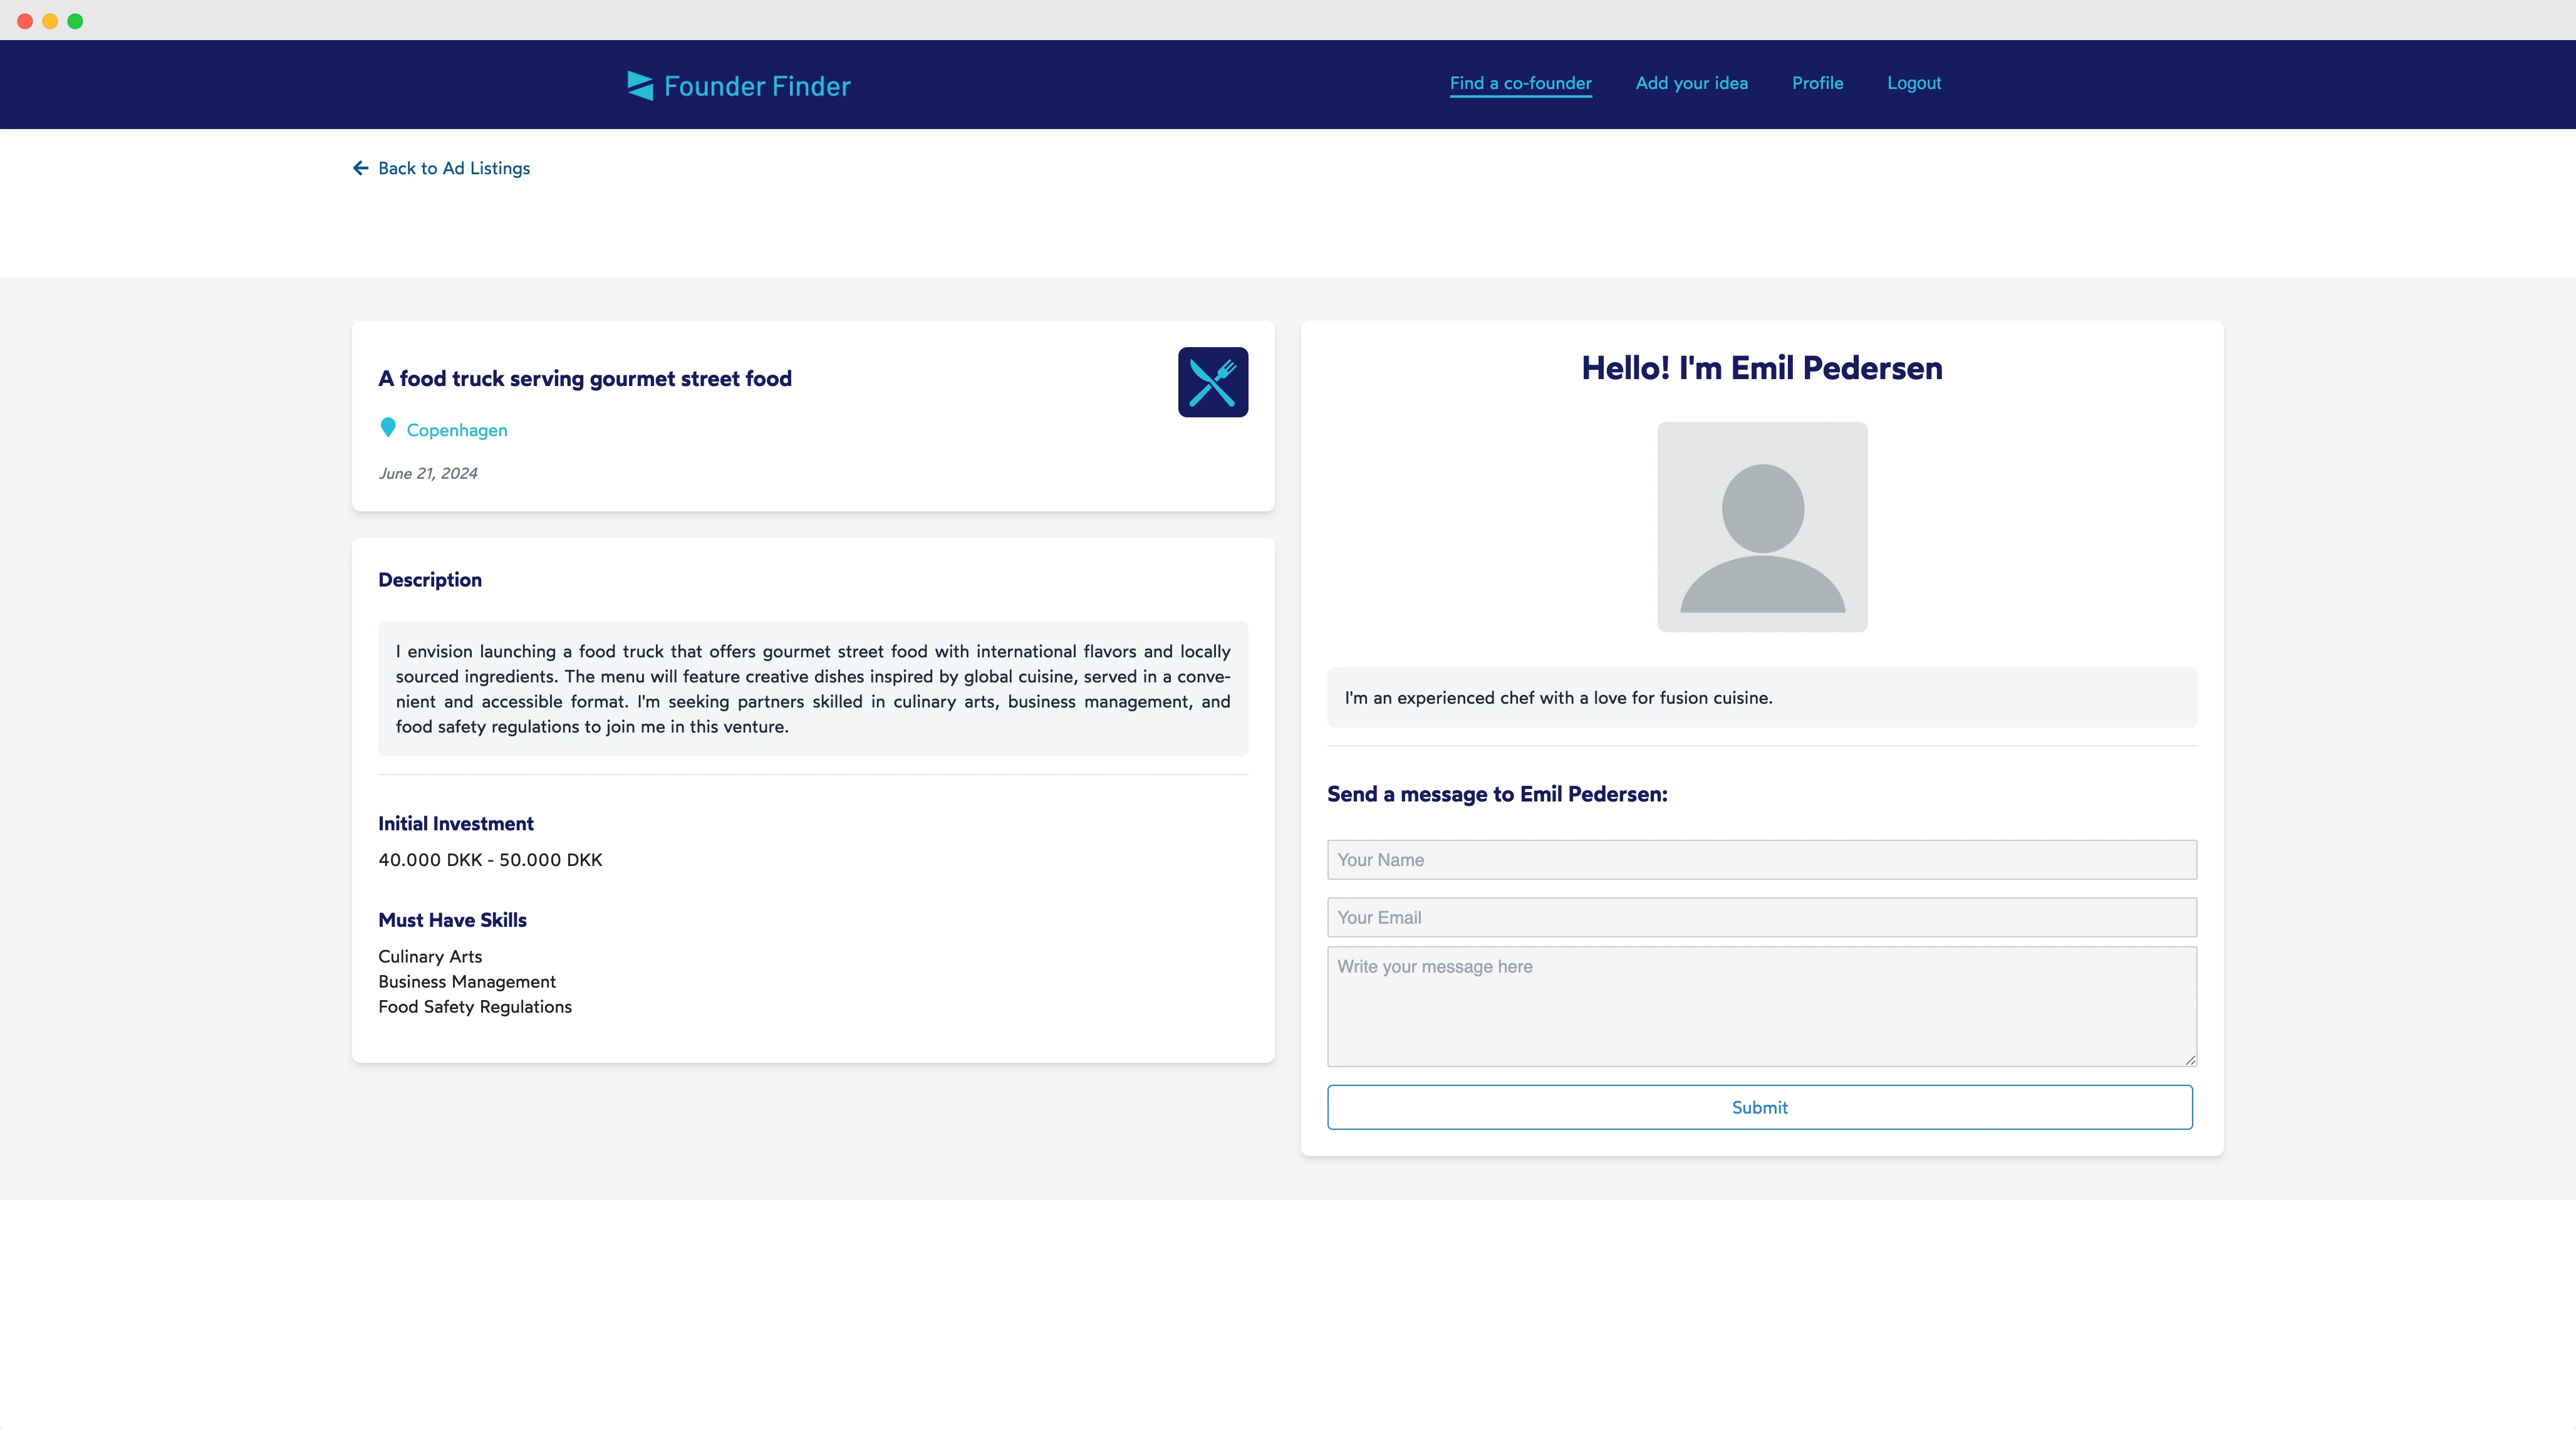Submit the message form
This screenshot has height=1430, width=2576.
[x=1759, y=1107]
